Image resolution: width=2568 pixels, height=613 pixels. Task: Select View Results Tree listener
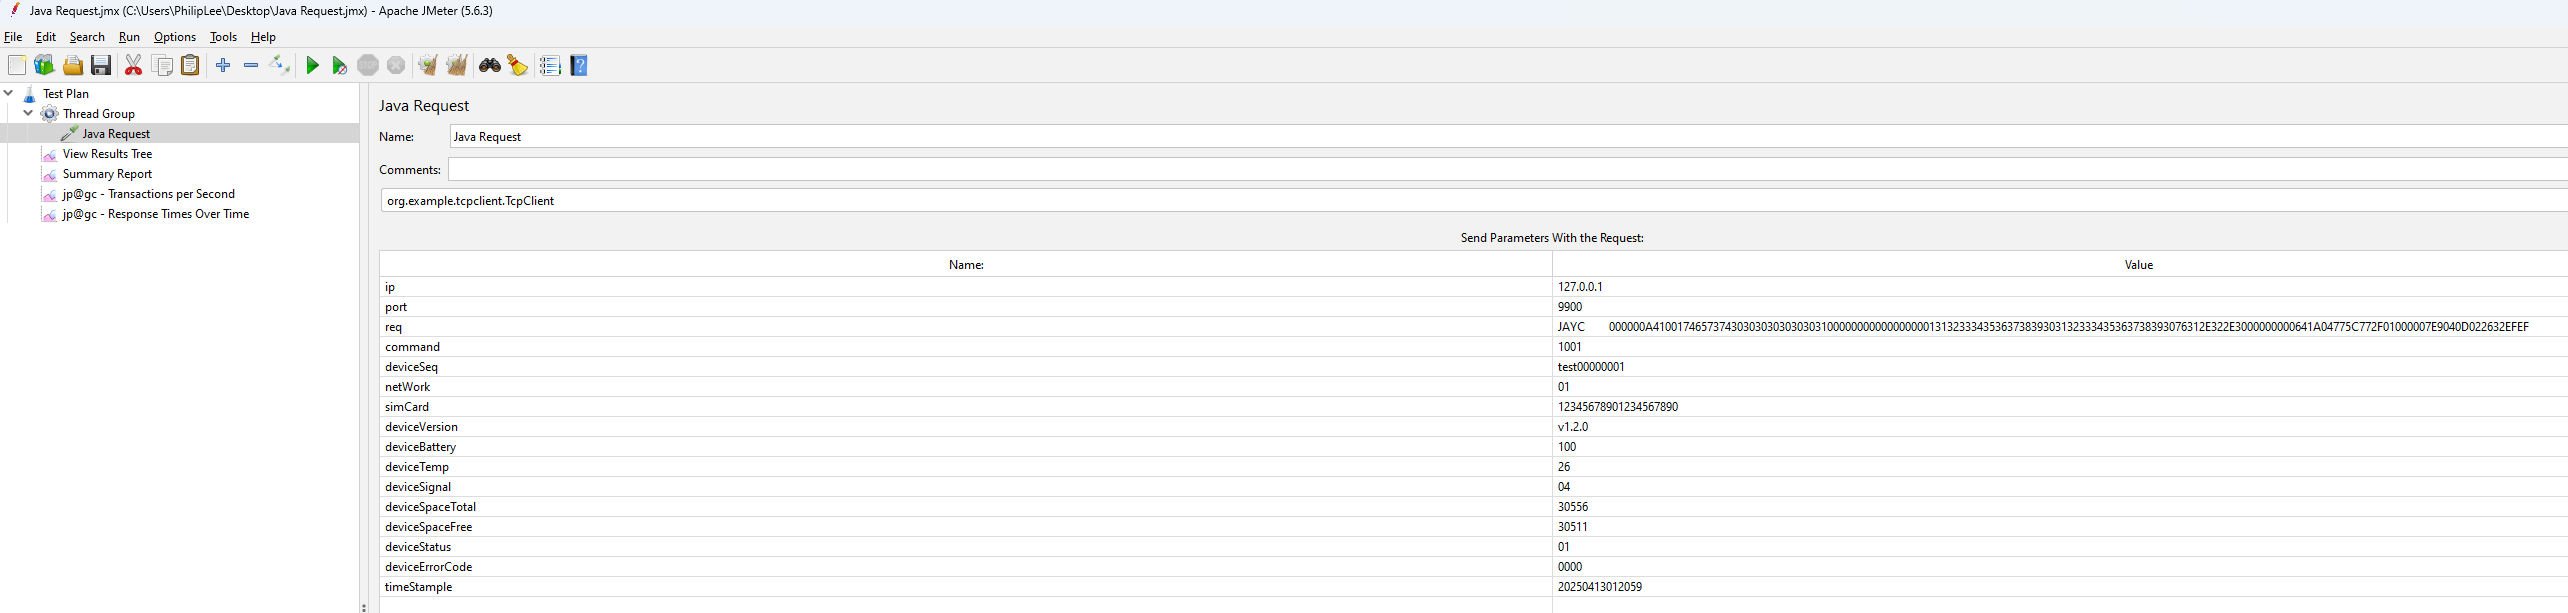107,154
